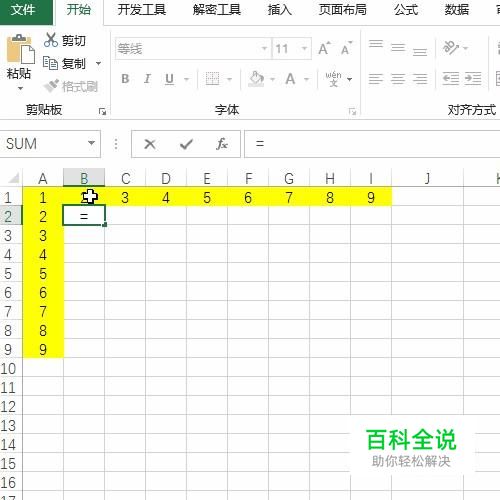The image size is (500, 500).
Task: Increase font size with larger A
Action: [325, 49]
